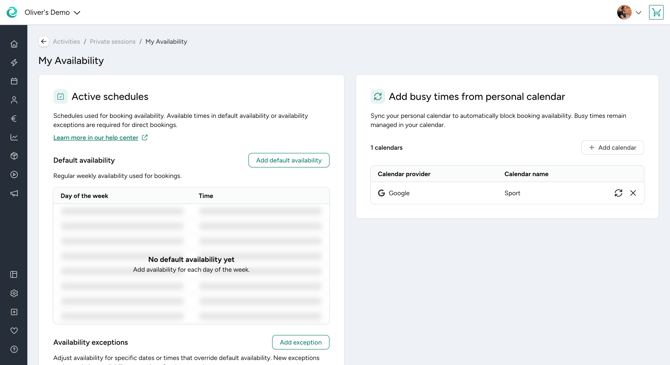Open the plus-box icon in sidebar
Image resolution: width=670 pixels, height=365 pixels.
[x=14, y=312]
